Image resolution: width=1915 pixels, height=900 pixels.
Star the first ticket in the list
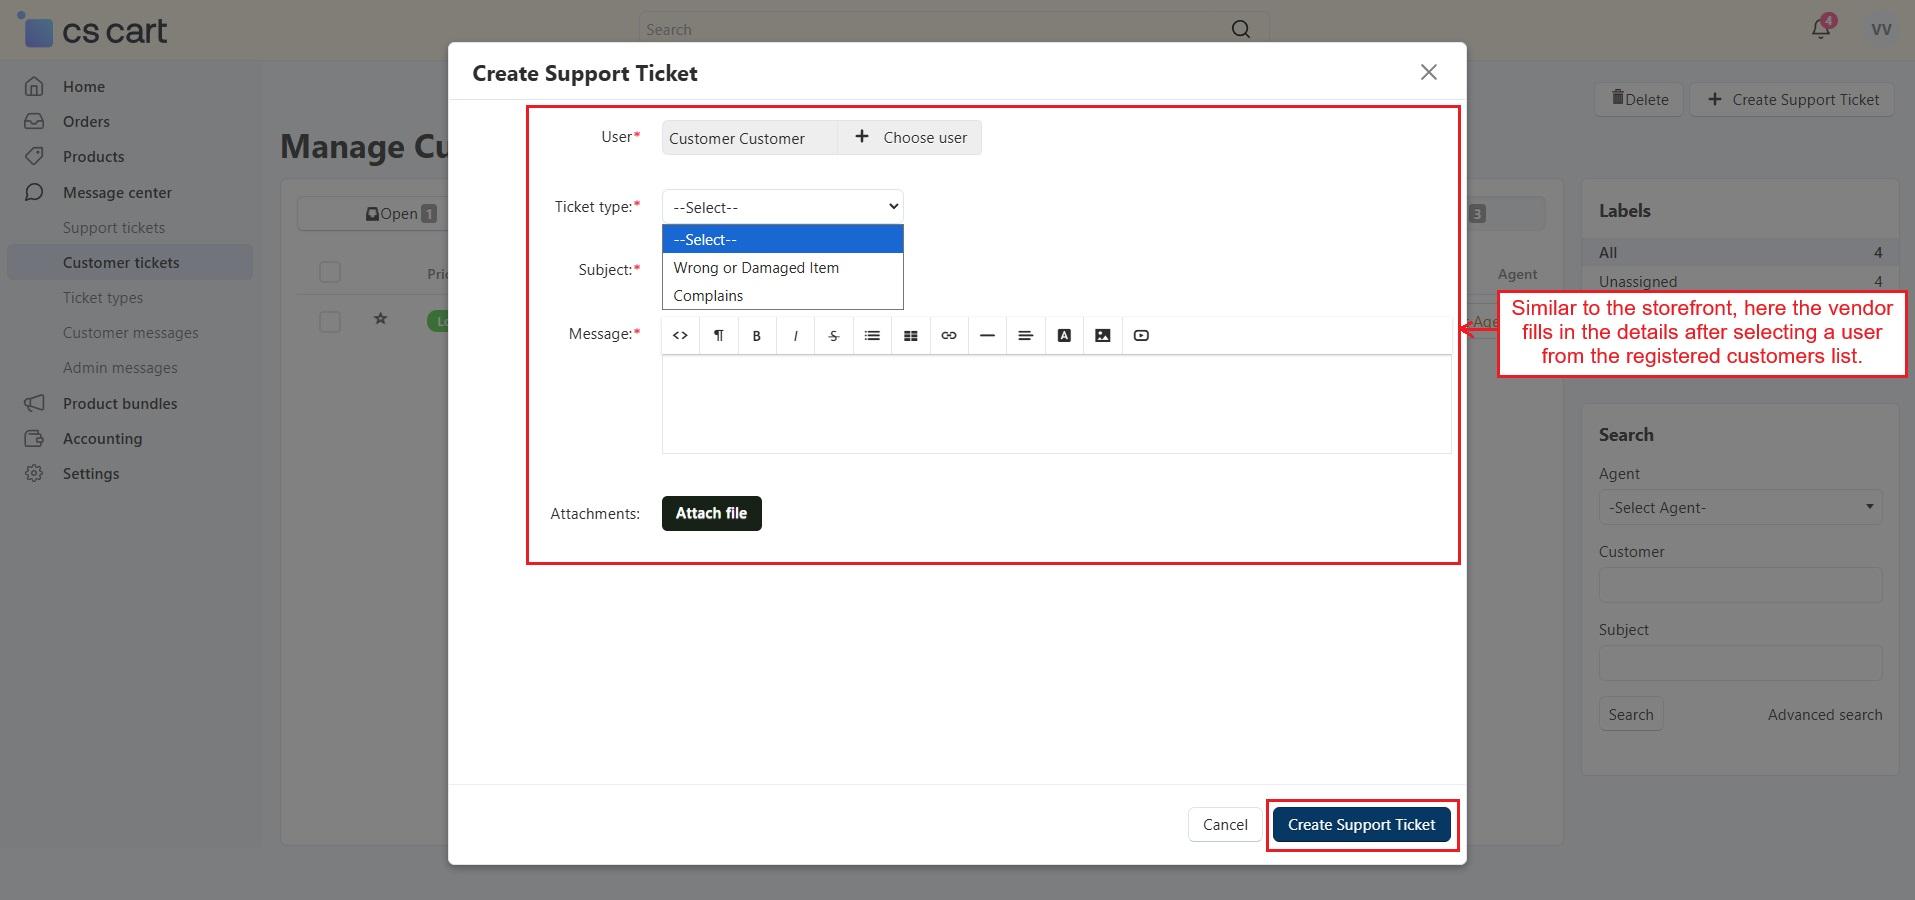[x=380, y=319]
